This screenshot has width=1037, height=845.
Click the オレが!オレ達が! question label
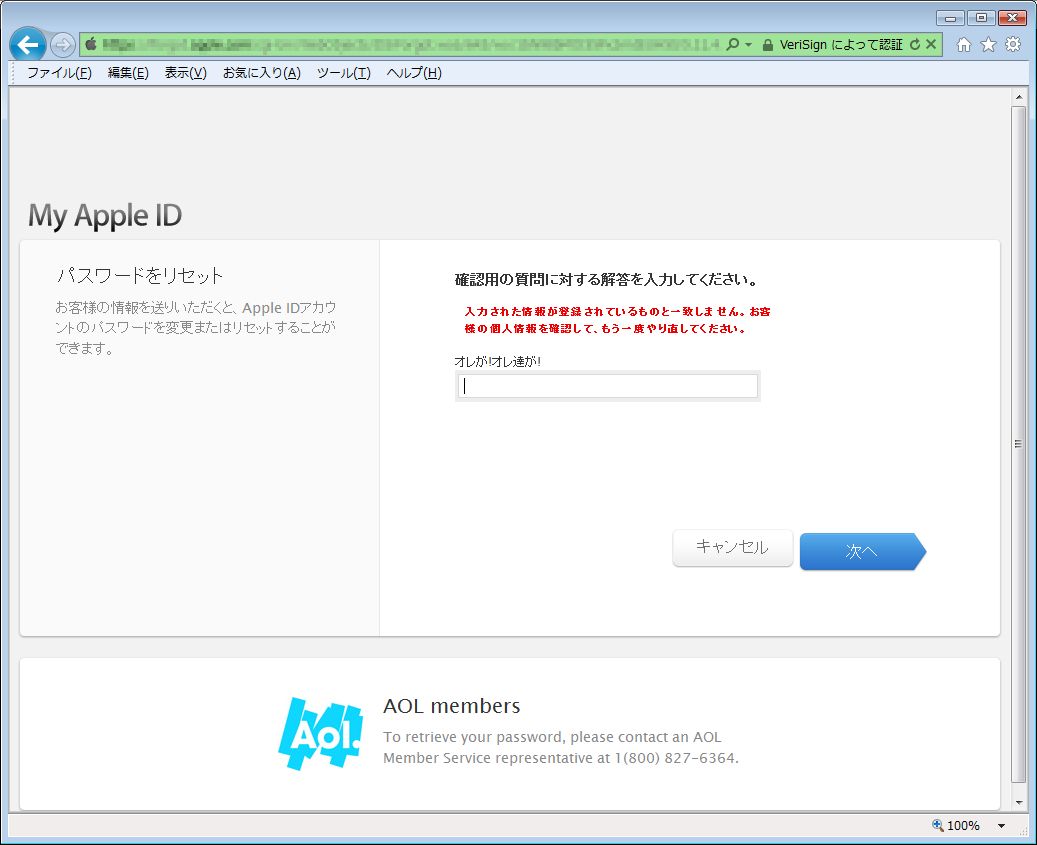coord(497,362)
